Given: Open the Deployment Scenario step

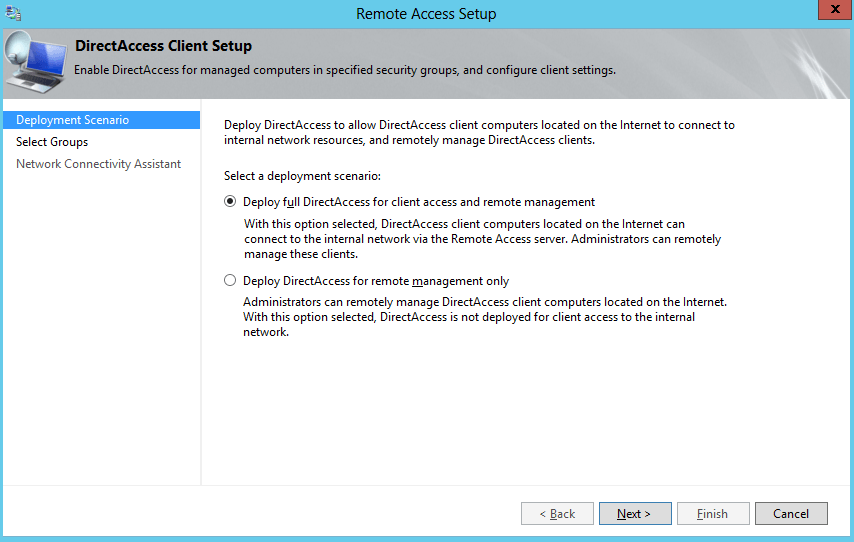Looking at the screenshot, I should click(x=101, y=120).
